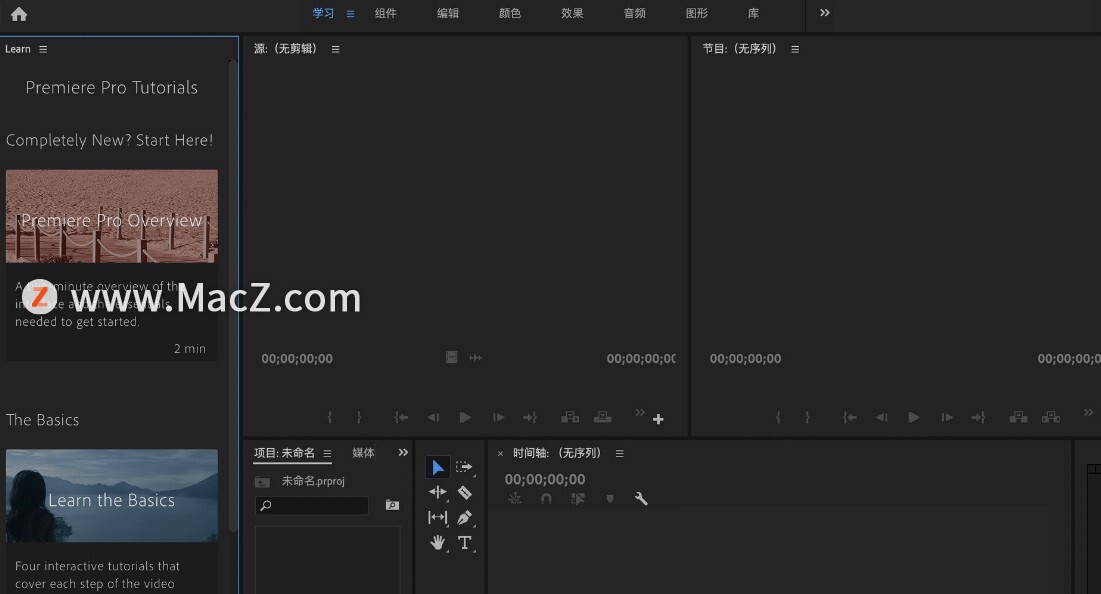
Task: Go to Out point in Source monitor
Action: click(x=530, y=417)
